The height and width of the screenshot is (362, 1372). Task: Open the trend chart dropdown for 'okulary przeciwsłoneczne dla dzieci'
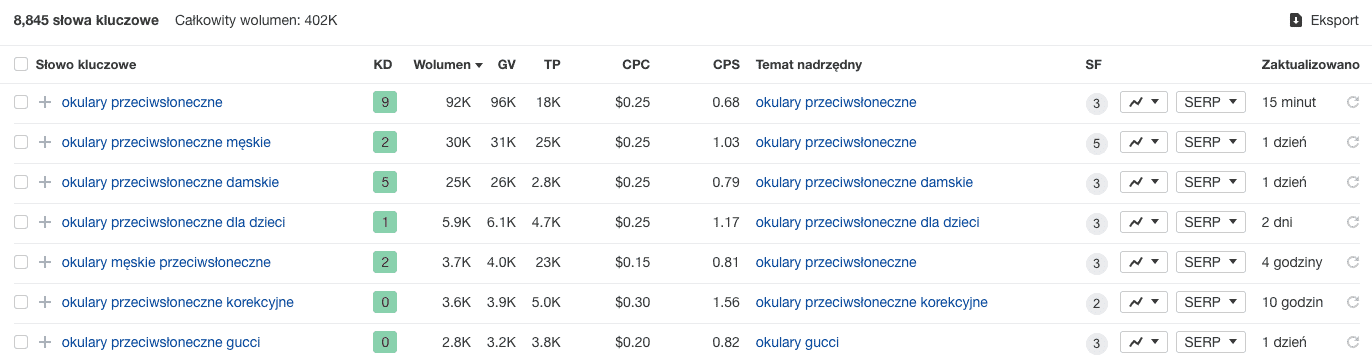tap(1144, 222)
